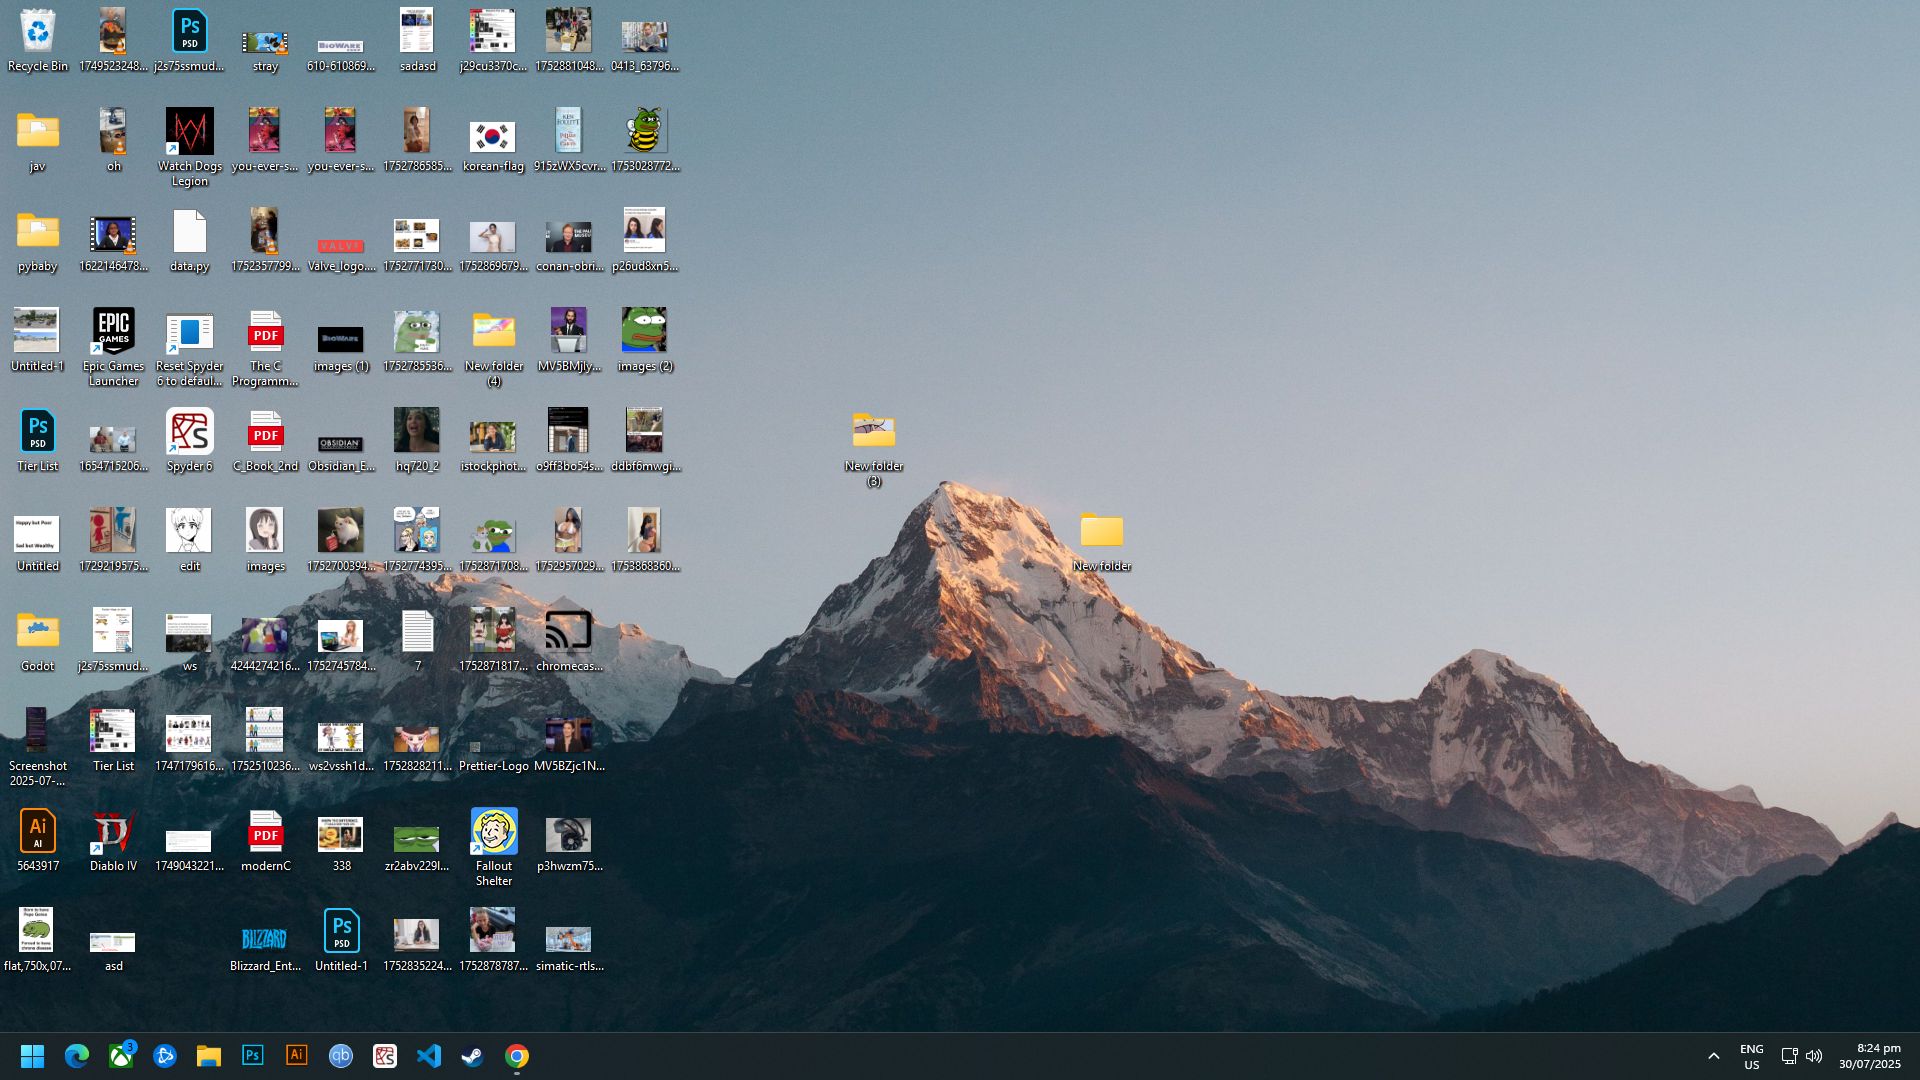Open File Explorer from taskbar
The width and height of the screenshot is (1920, 1080).
pyautogui.click(x=209, y=1056)
